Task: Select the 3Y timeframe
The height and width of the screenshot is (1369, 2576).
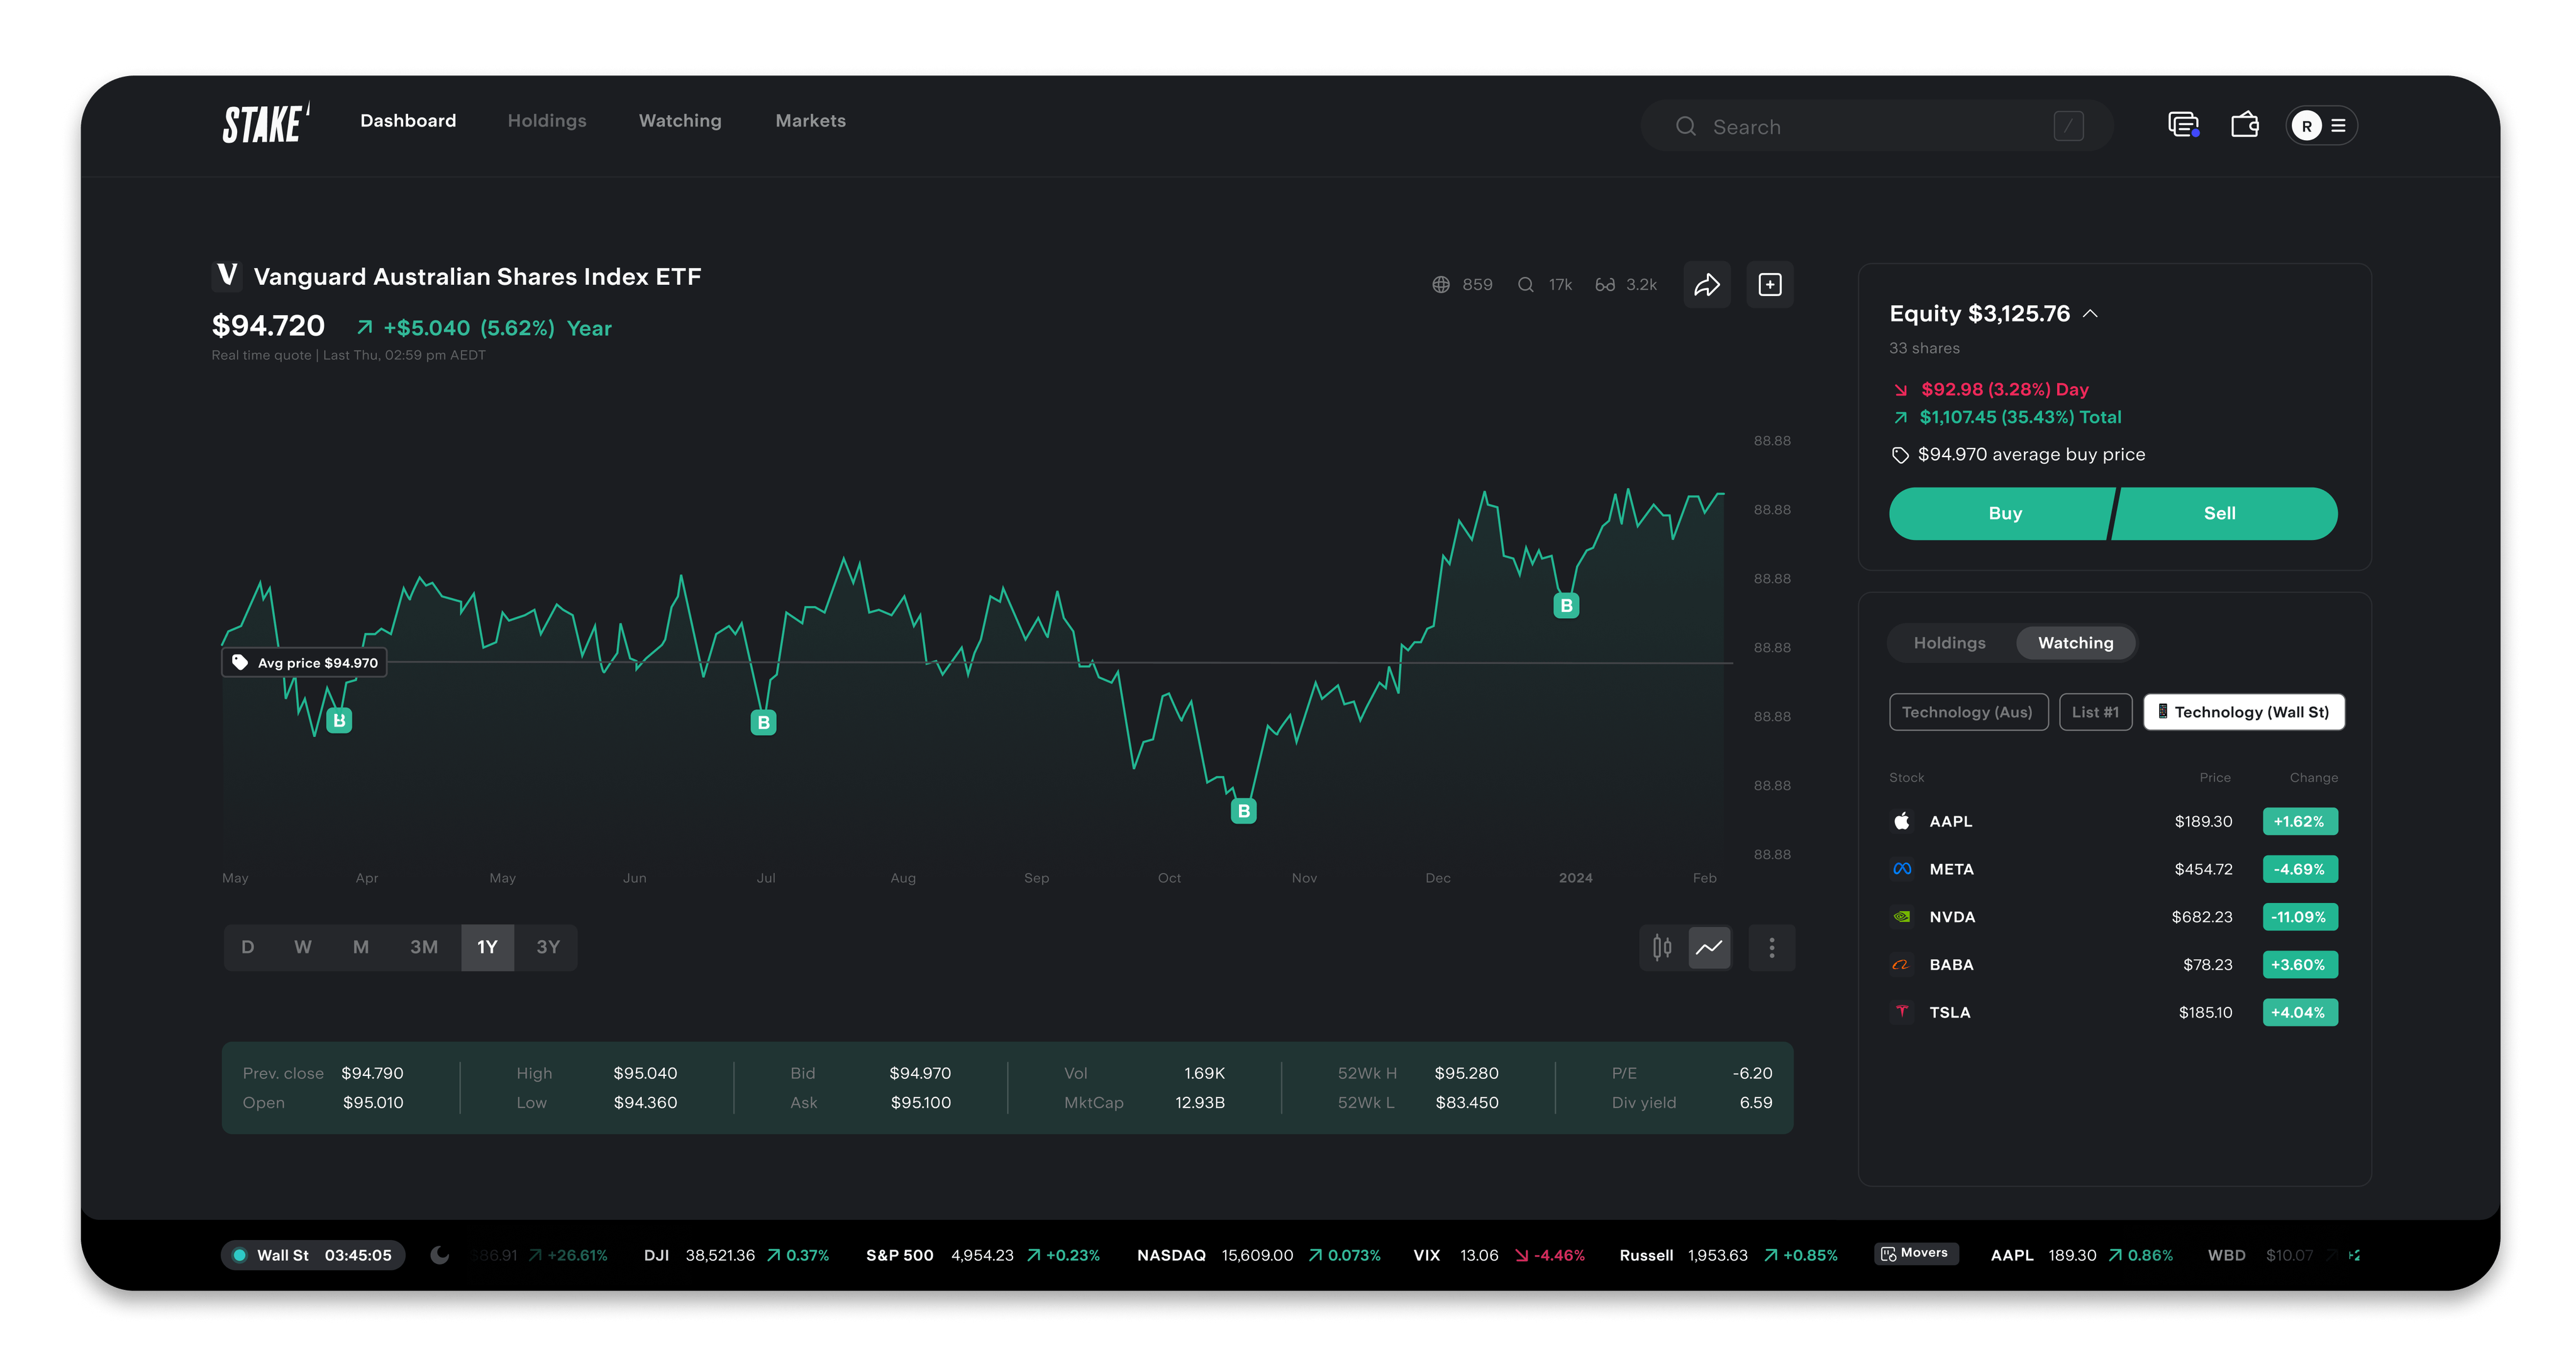Action: (x=548, y=947)
